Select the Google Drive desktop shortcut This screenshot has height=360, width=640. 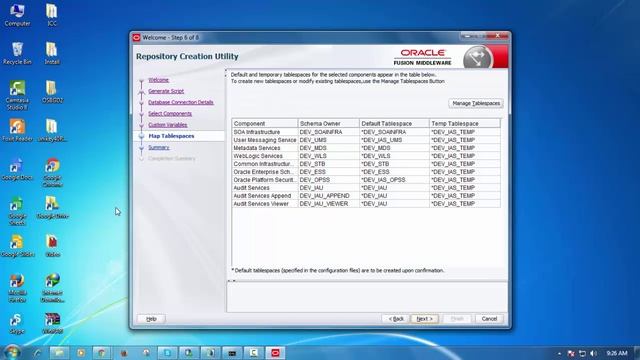point(52,207)
